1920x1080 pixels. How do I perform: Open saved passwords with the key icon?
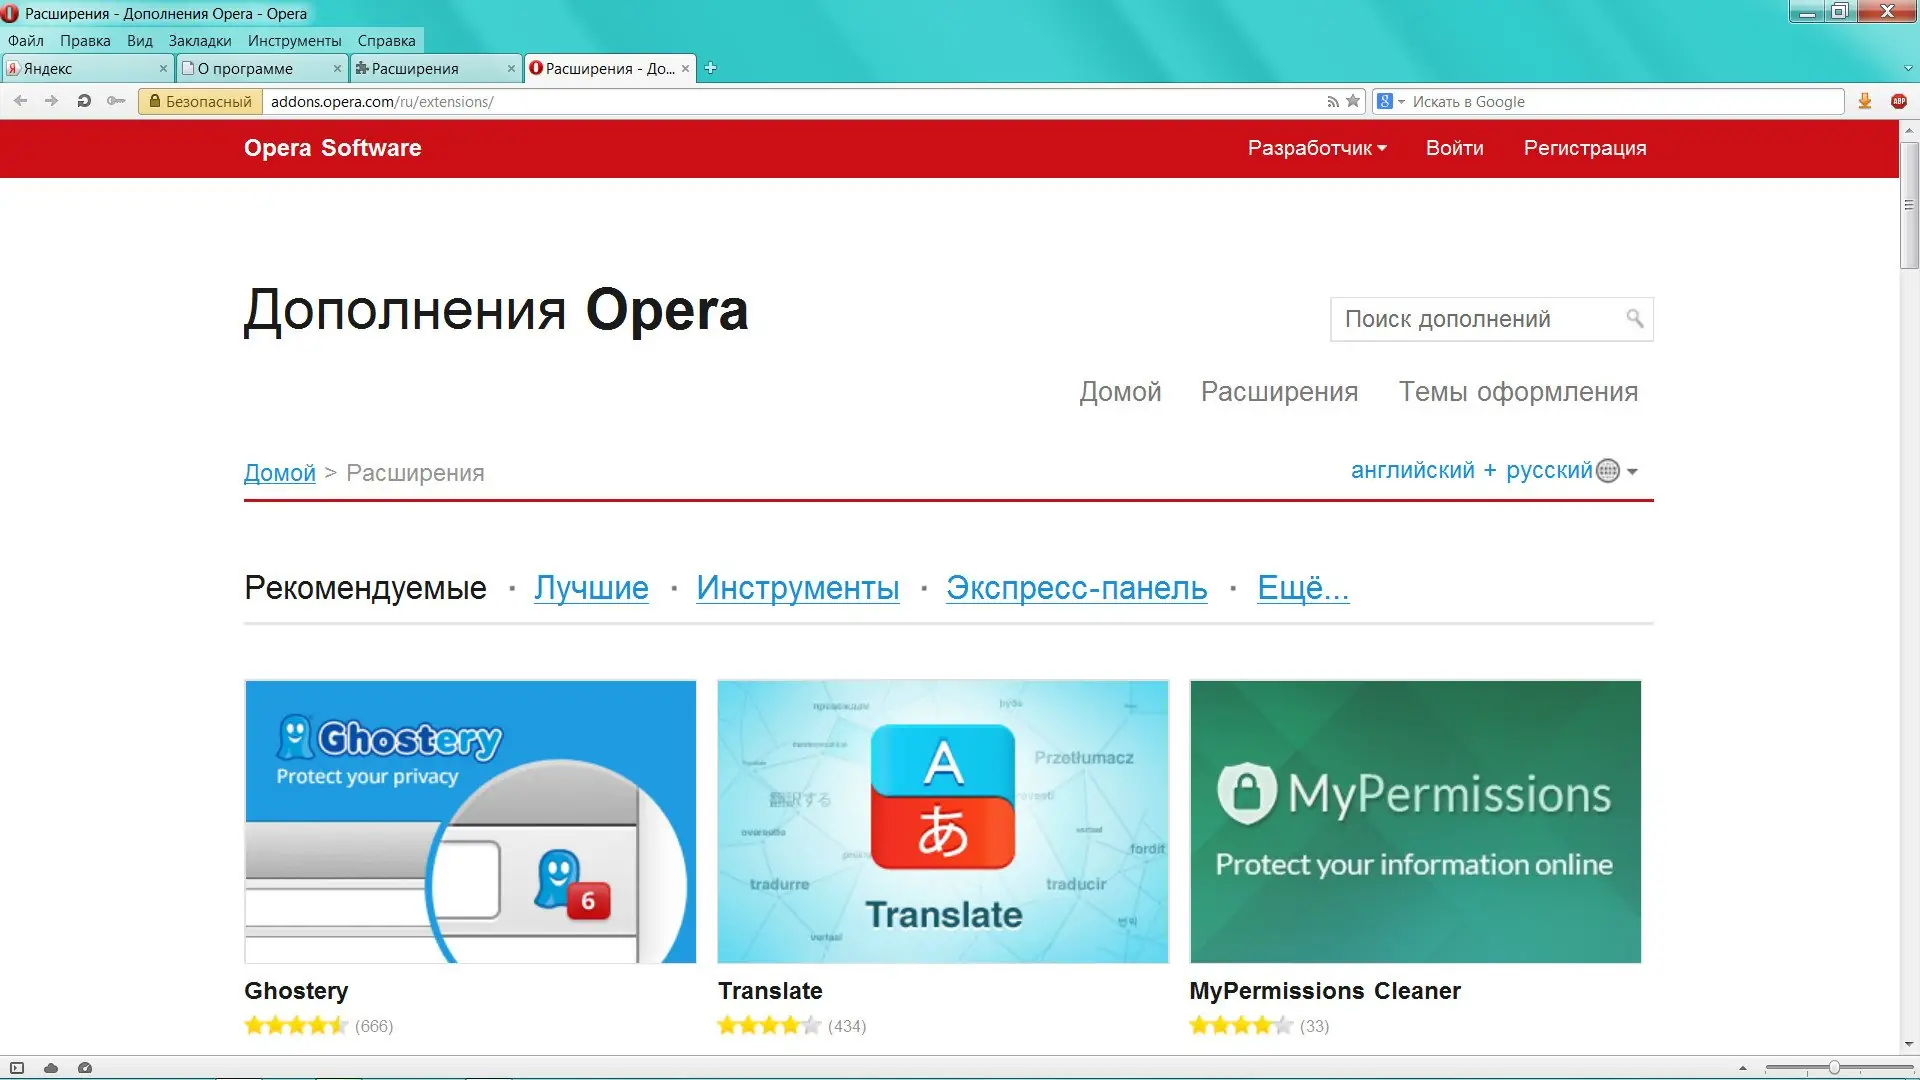116,100
